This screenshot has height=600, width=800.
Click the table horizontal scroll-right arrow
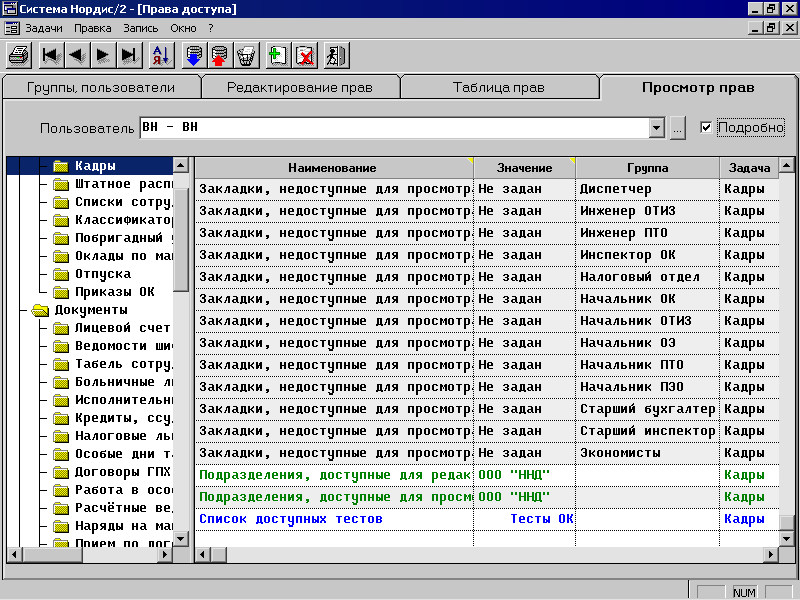tap(770, 554)
